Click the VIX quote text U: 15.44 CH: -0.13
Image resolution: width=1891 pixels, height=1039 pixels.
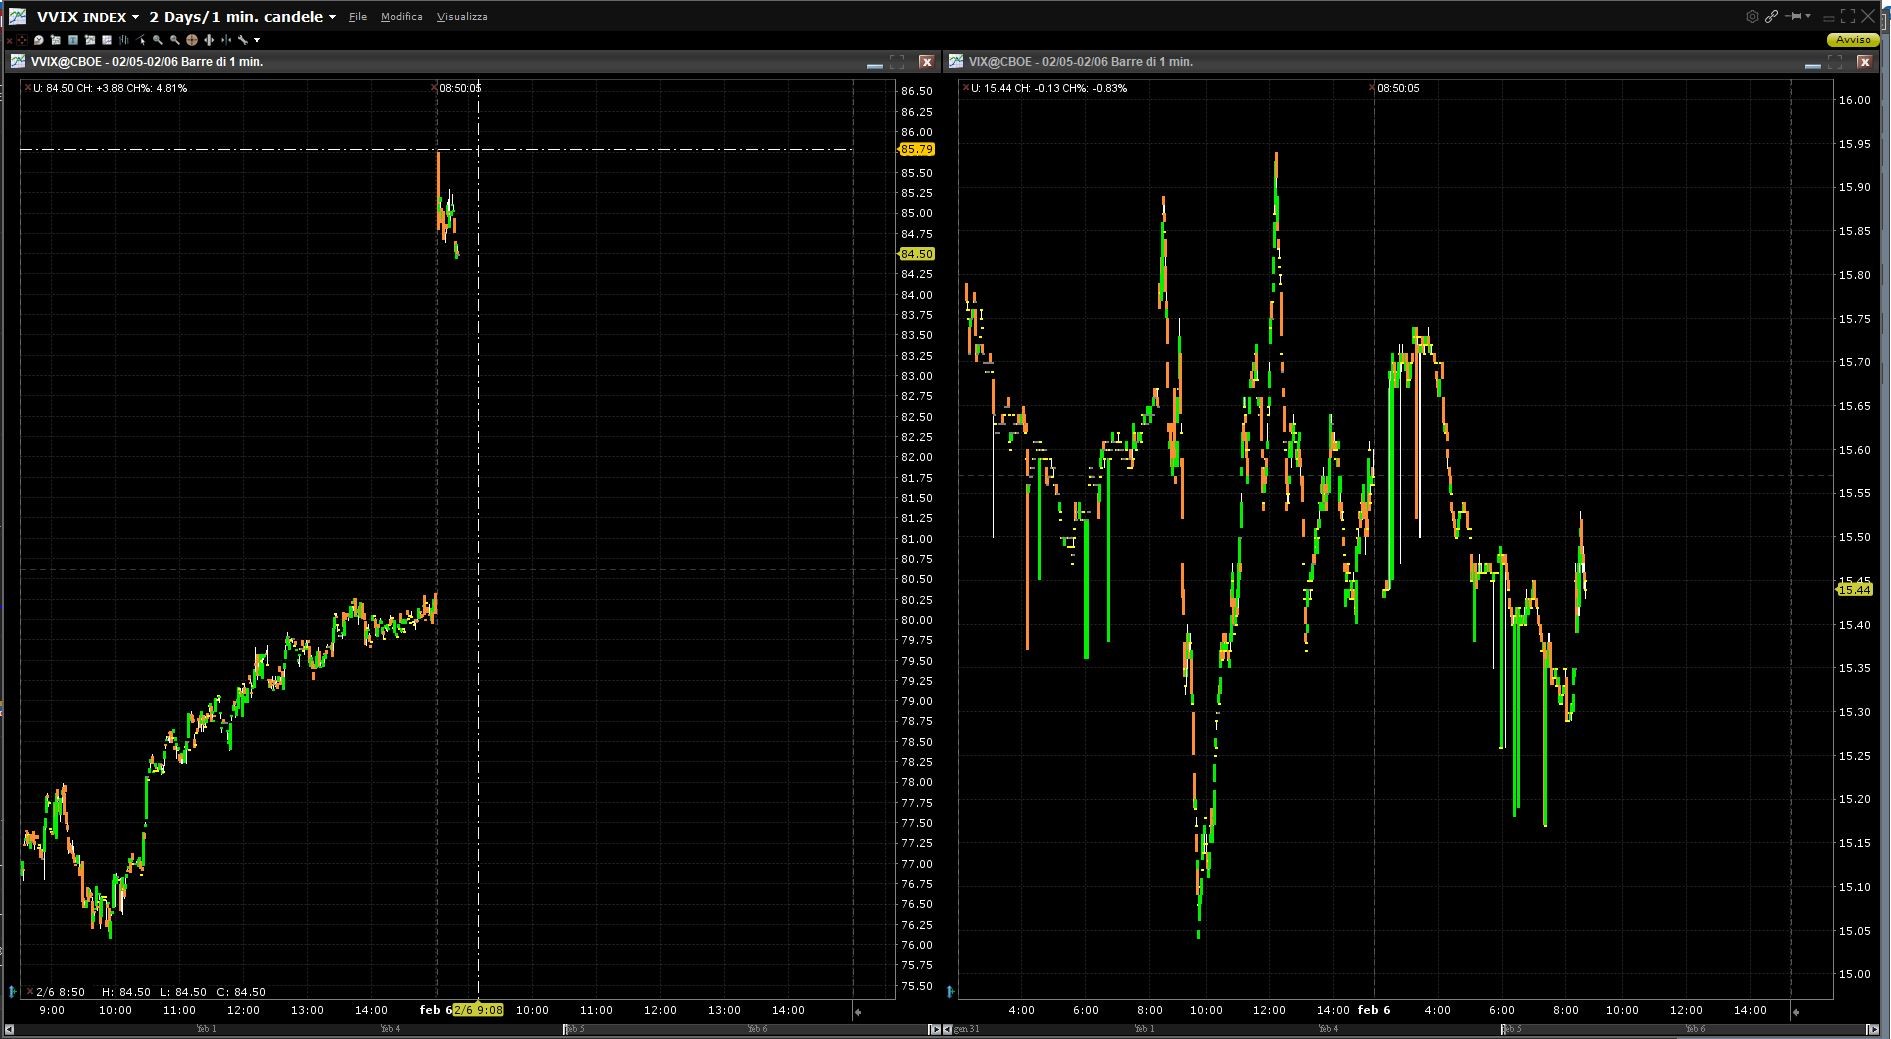[1050, 88]
